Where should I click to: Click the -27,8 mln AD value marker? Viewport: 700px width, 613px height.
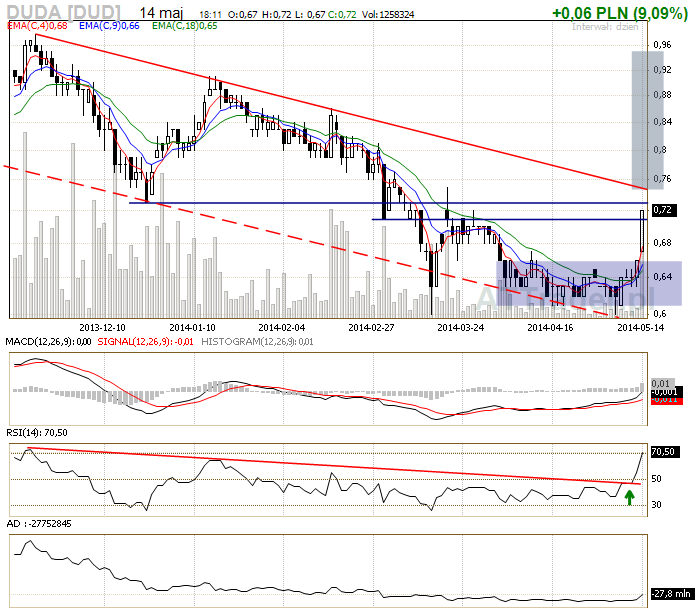click(673, 594)
